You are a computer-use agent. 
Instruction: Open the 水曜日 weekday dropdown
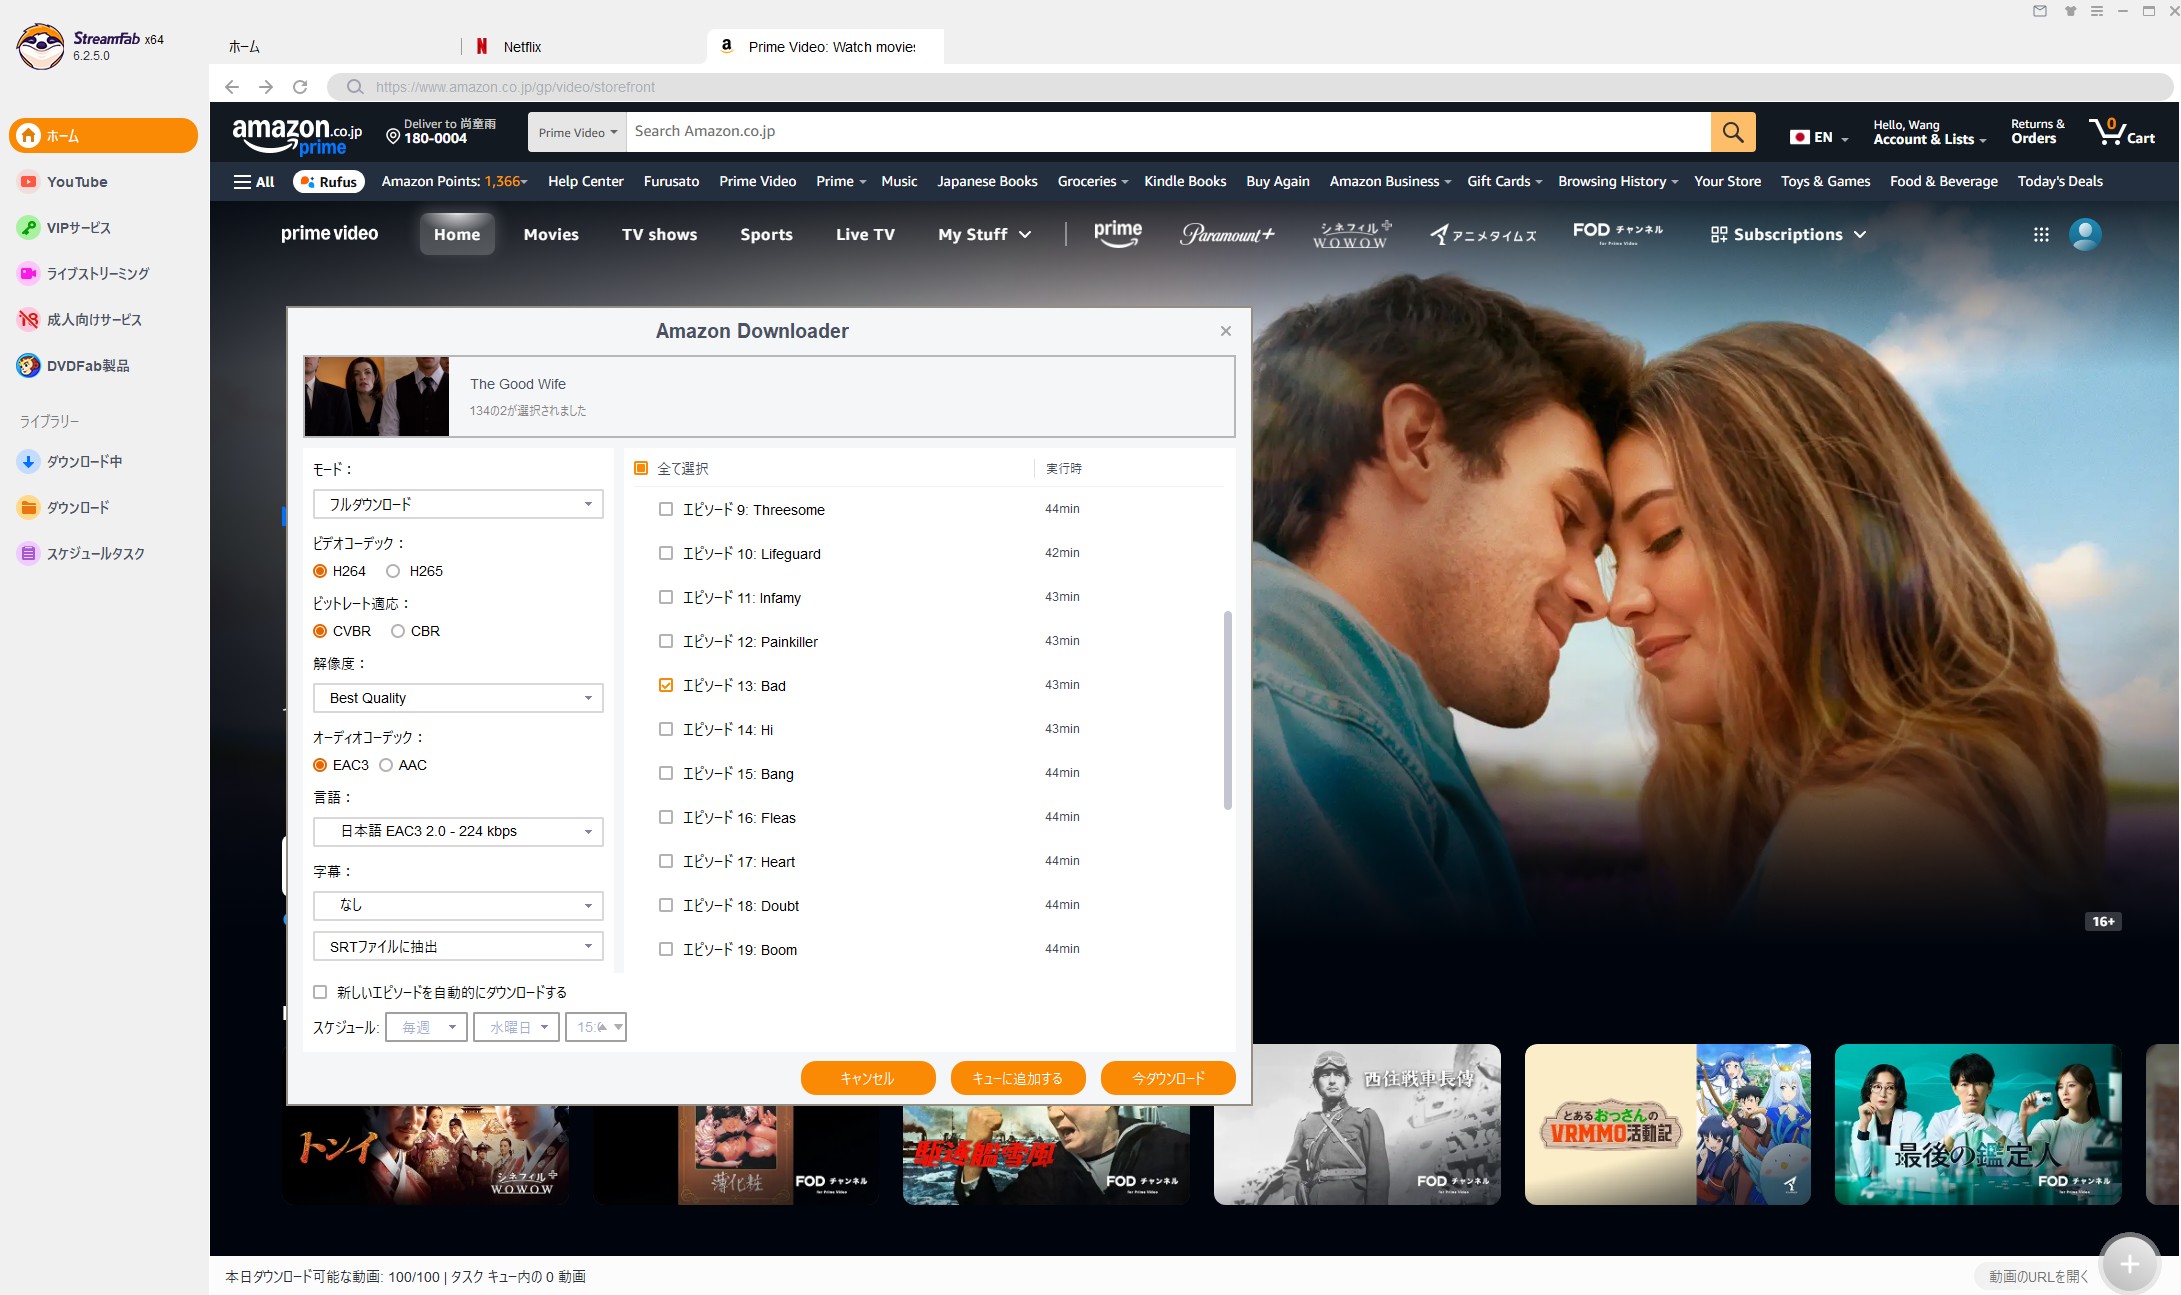pyautogui.click(x=517, y=1027)
